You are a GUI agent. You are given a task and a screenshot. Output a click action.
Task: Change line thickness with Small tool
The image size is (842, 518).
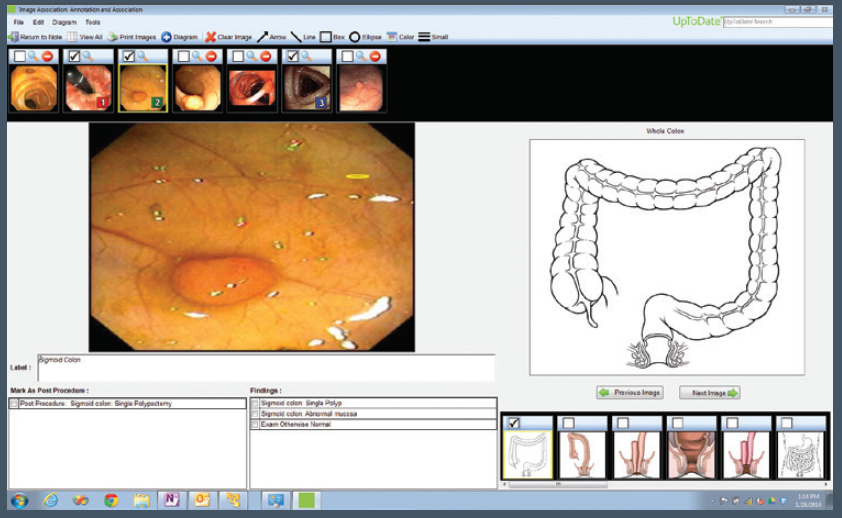[x=433, y=37]
